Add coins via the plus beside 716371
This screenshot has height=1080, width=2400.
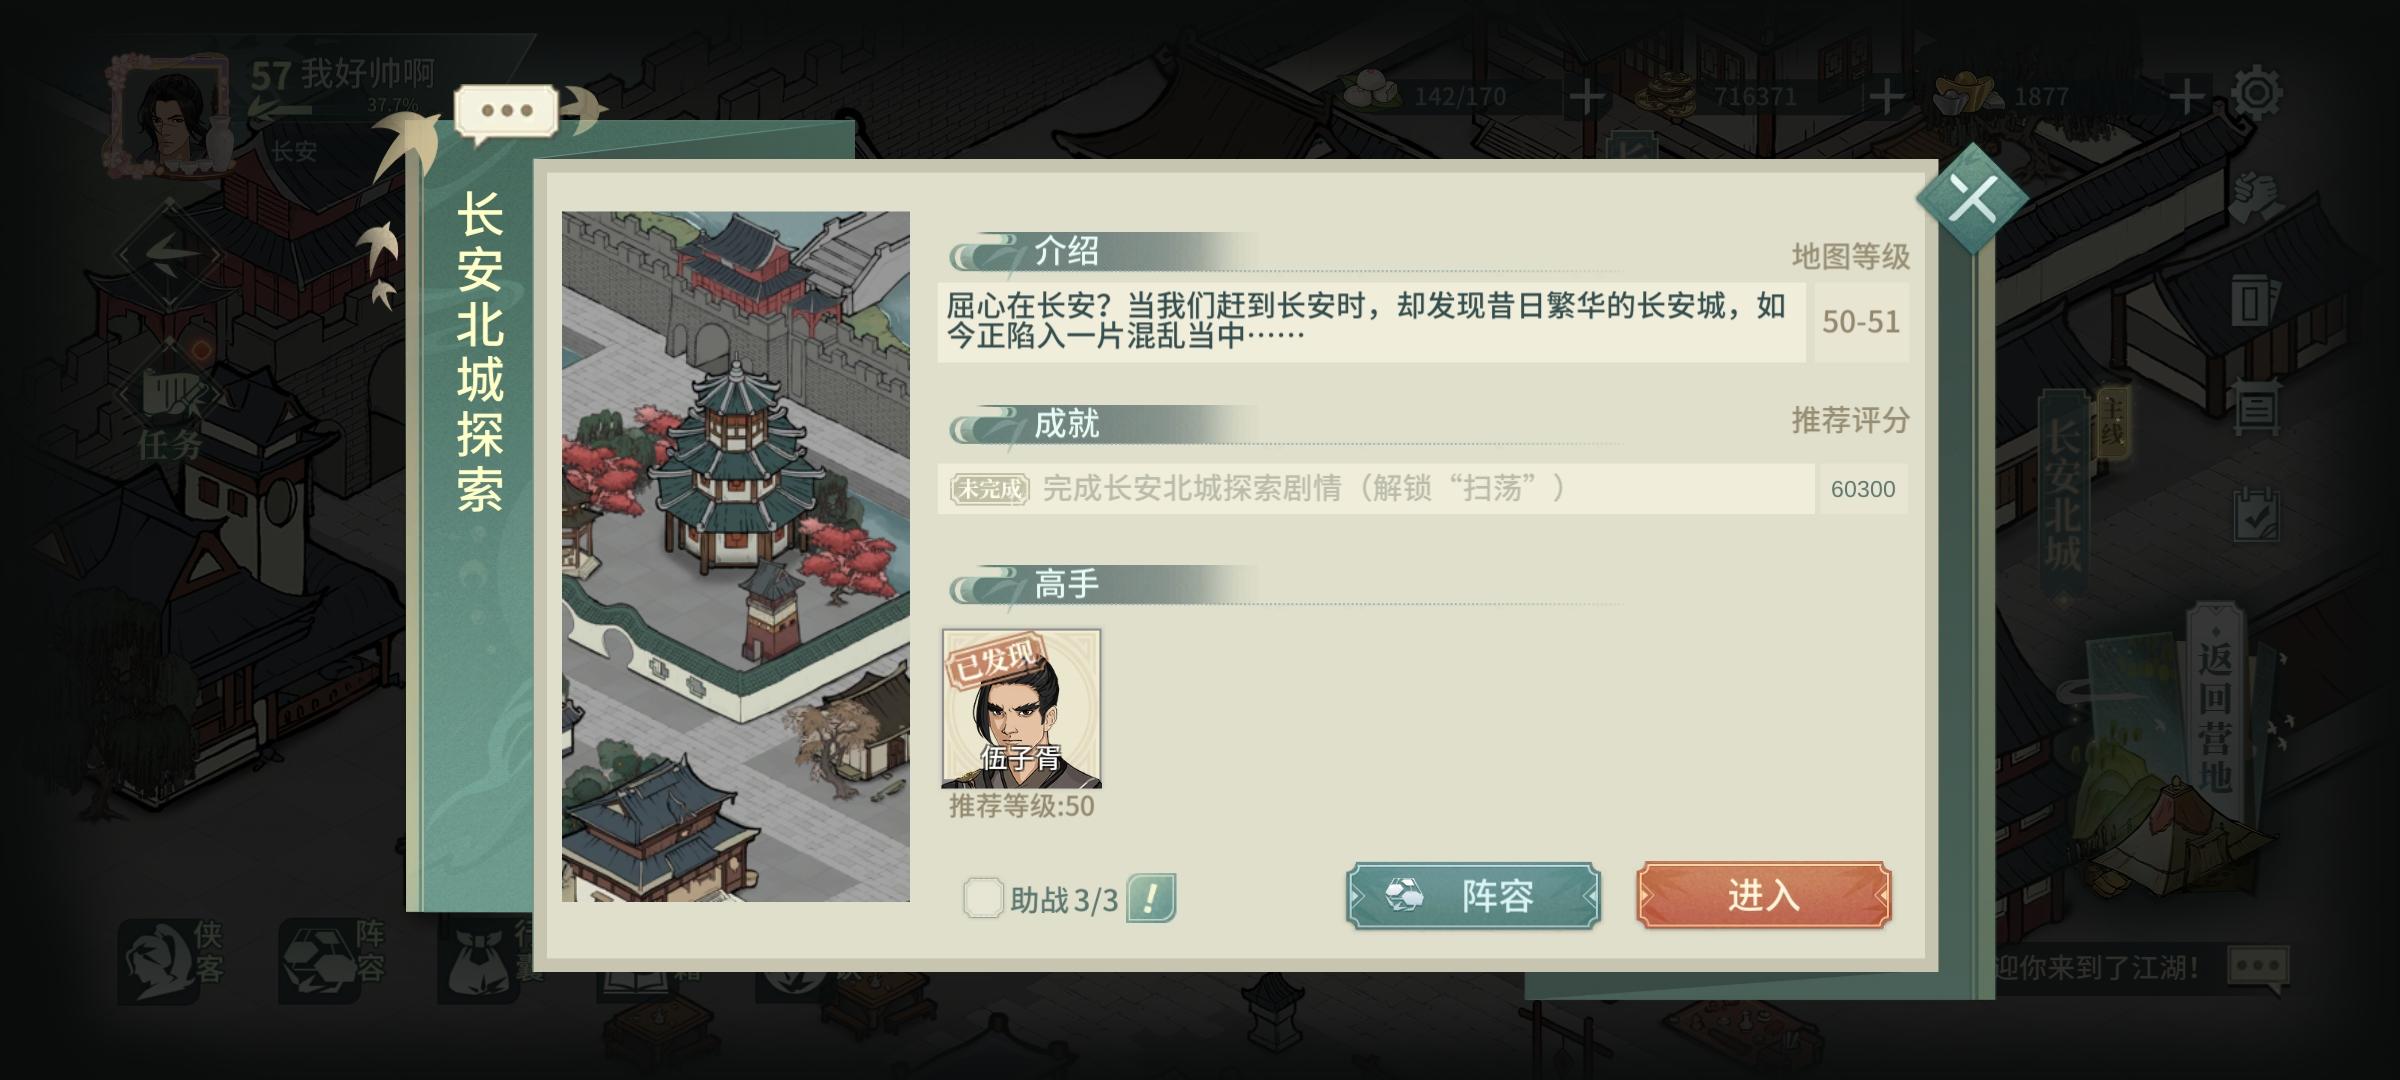[x=1886, y=97]
